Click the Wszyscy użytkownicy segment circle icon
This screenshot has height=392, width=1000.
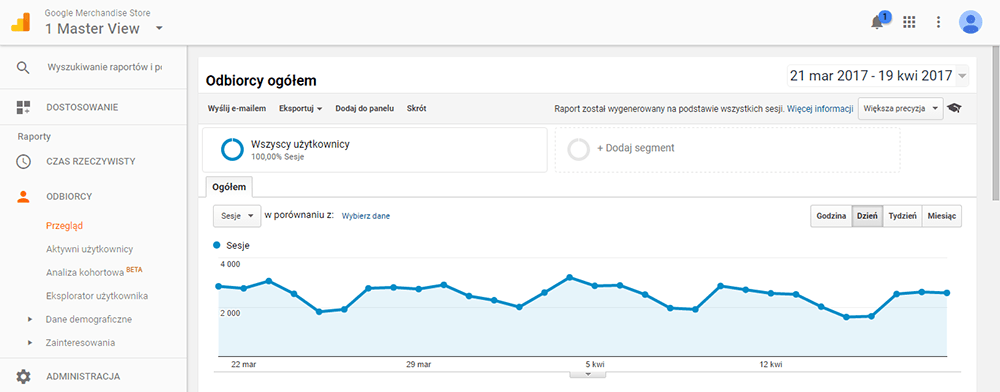[232, 149]
